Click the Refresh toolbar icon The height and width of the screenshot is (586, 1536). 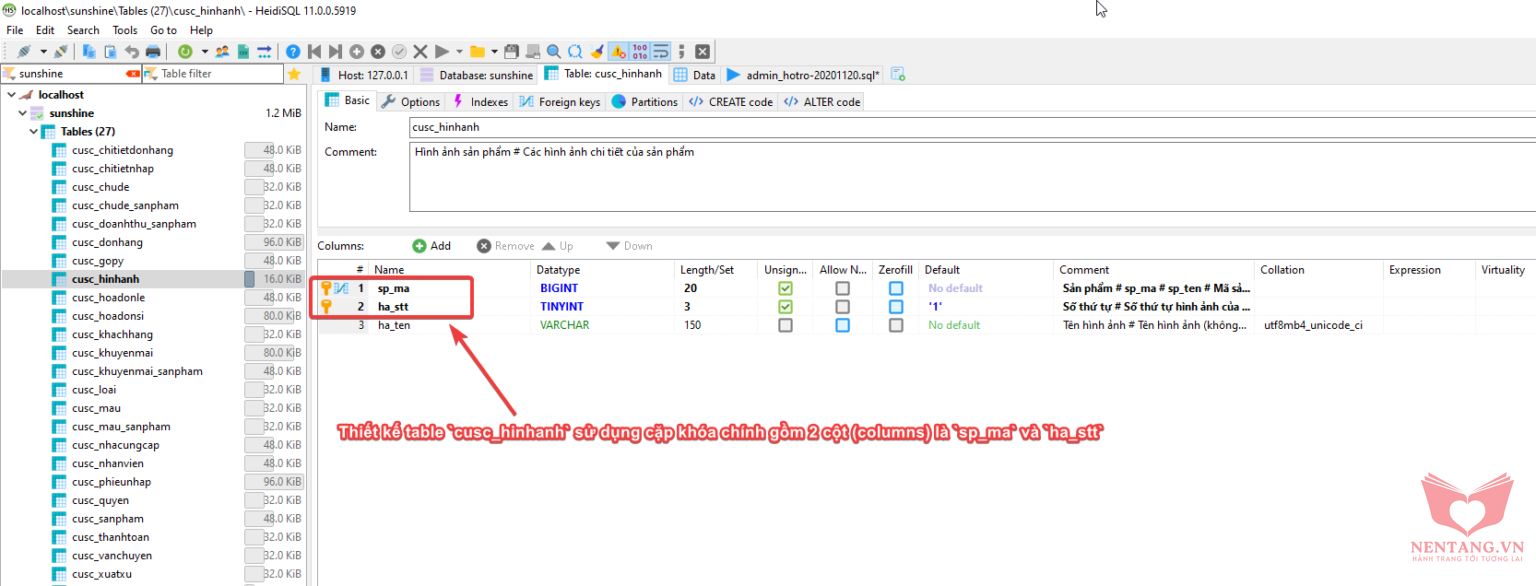pos(185,51)
